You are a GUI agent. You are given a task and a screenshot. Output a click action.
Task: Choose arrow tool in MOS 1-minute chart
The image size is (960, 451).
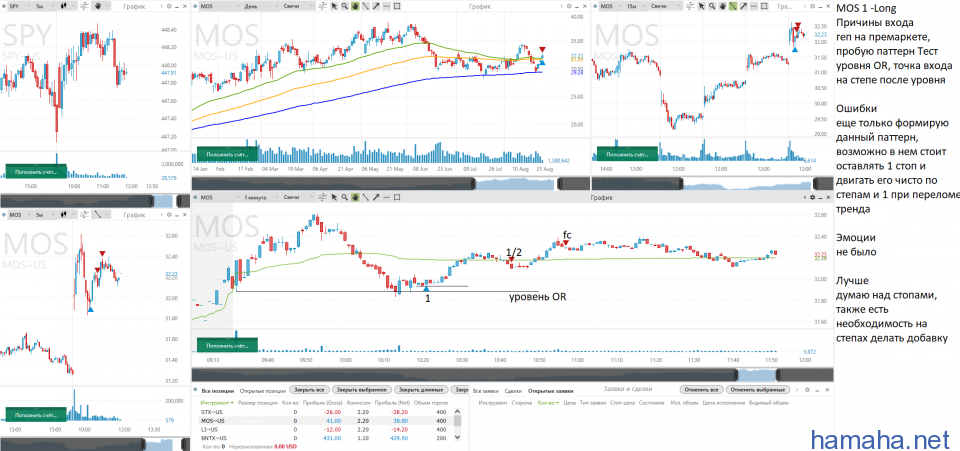[376, 197]
